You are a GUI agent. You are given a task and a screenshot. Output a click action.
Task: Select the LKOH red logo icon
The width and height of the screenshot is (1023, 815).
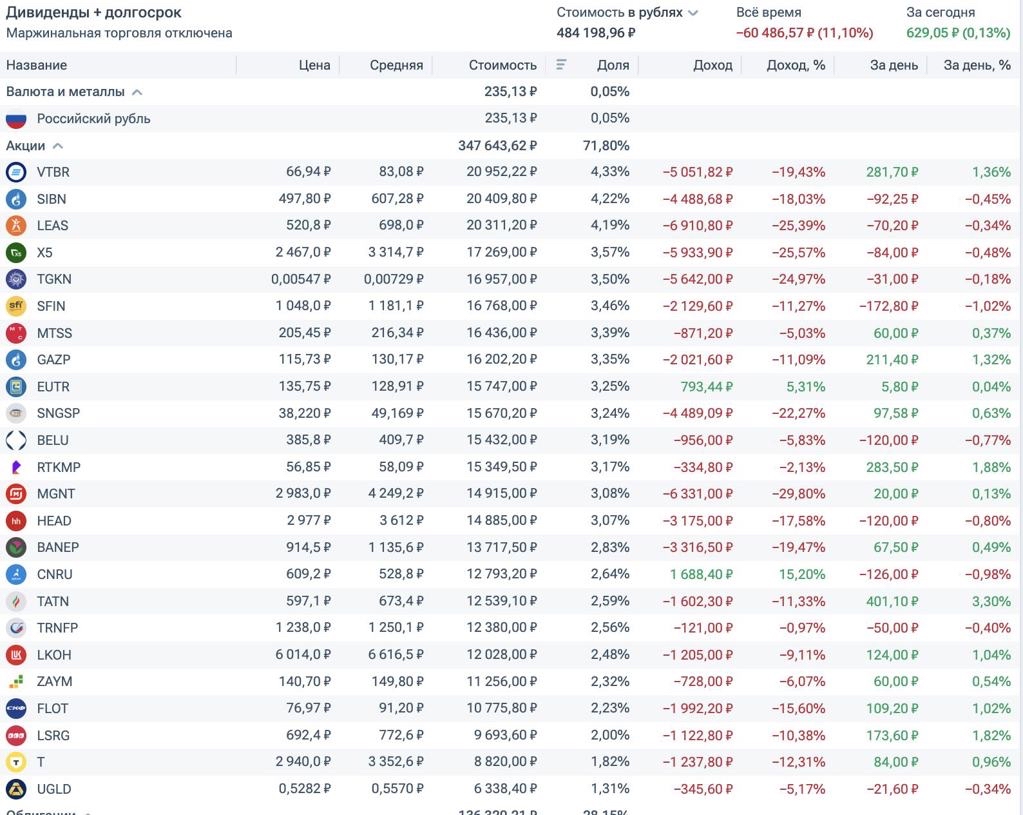[16, 655]
